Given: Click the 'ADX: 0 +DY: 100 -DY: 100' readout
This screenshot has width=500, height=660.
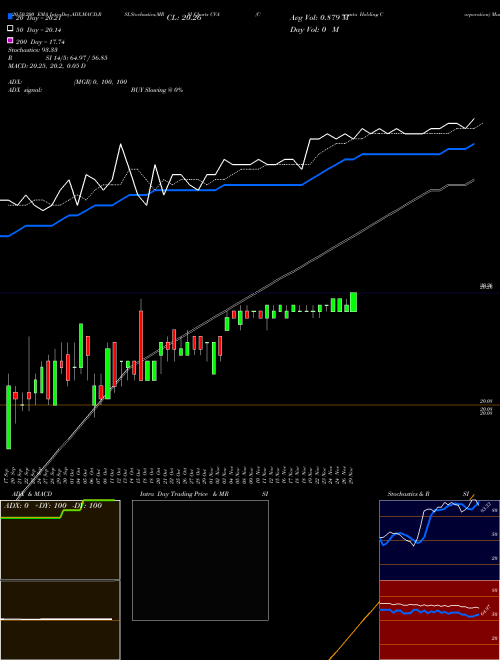Looking at the screenshot, I should coord(53,505).
